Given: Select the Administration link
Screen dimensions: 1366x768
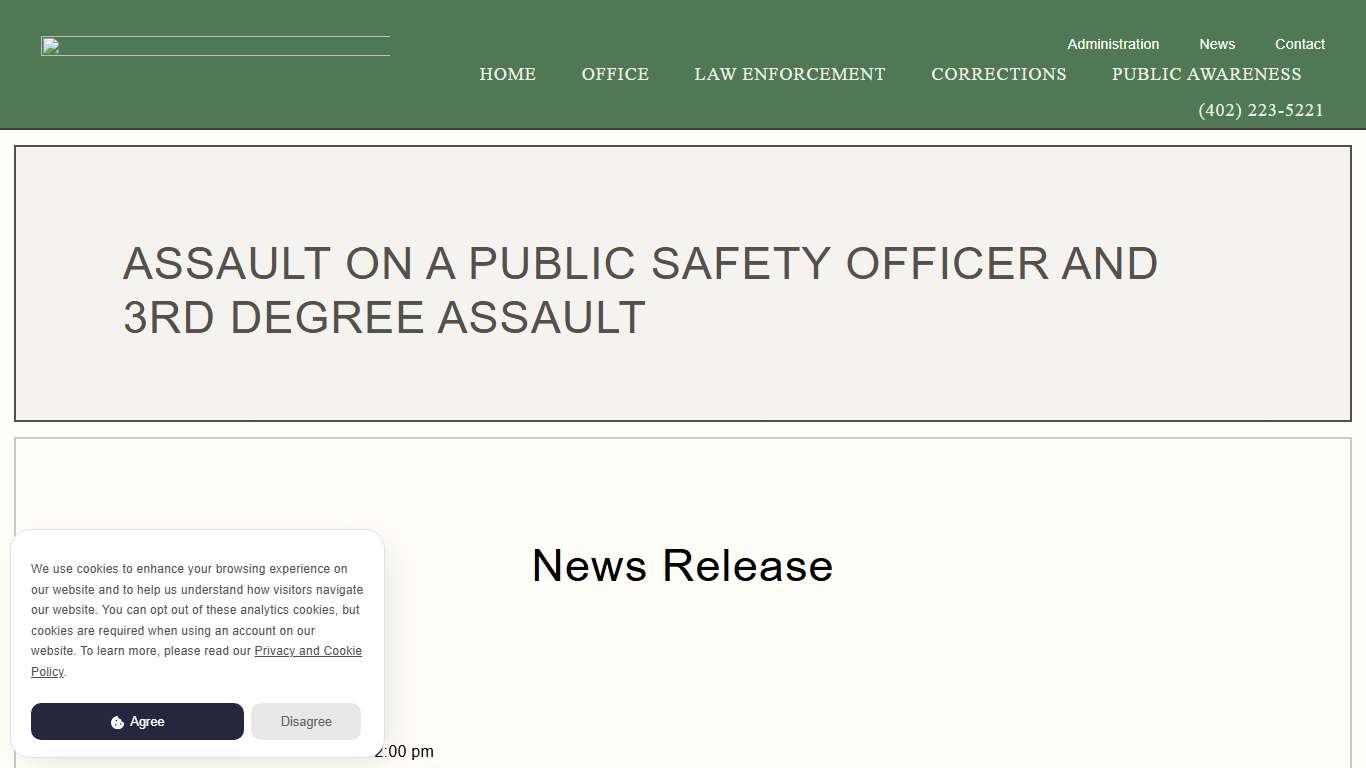Looking at the screenshot, I should pyautogui.click(x=1112, y=44).
